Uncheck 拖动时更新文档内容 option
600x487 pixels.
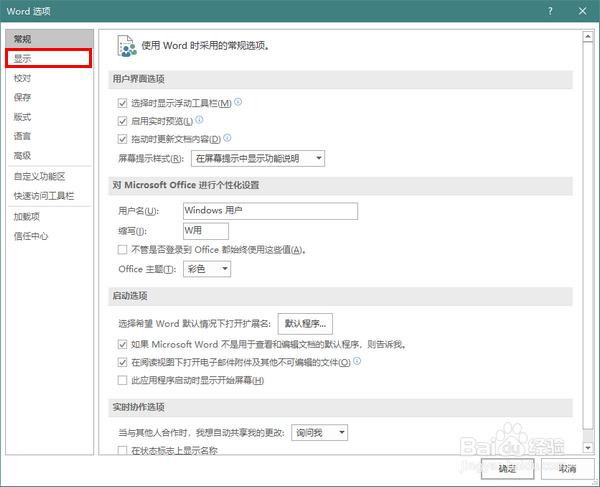(x=122, y=138)
